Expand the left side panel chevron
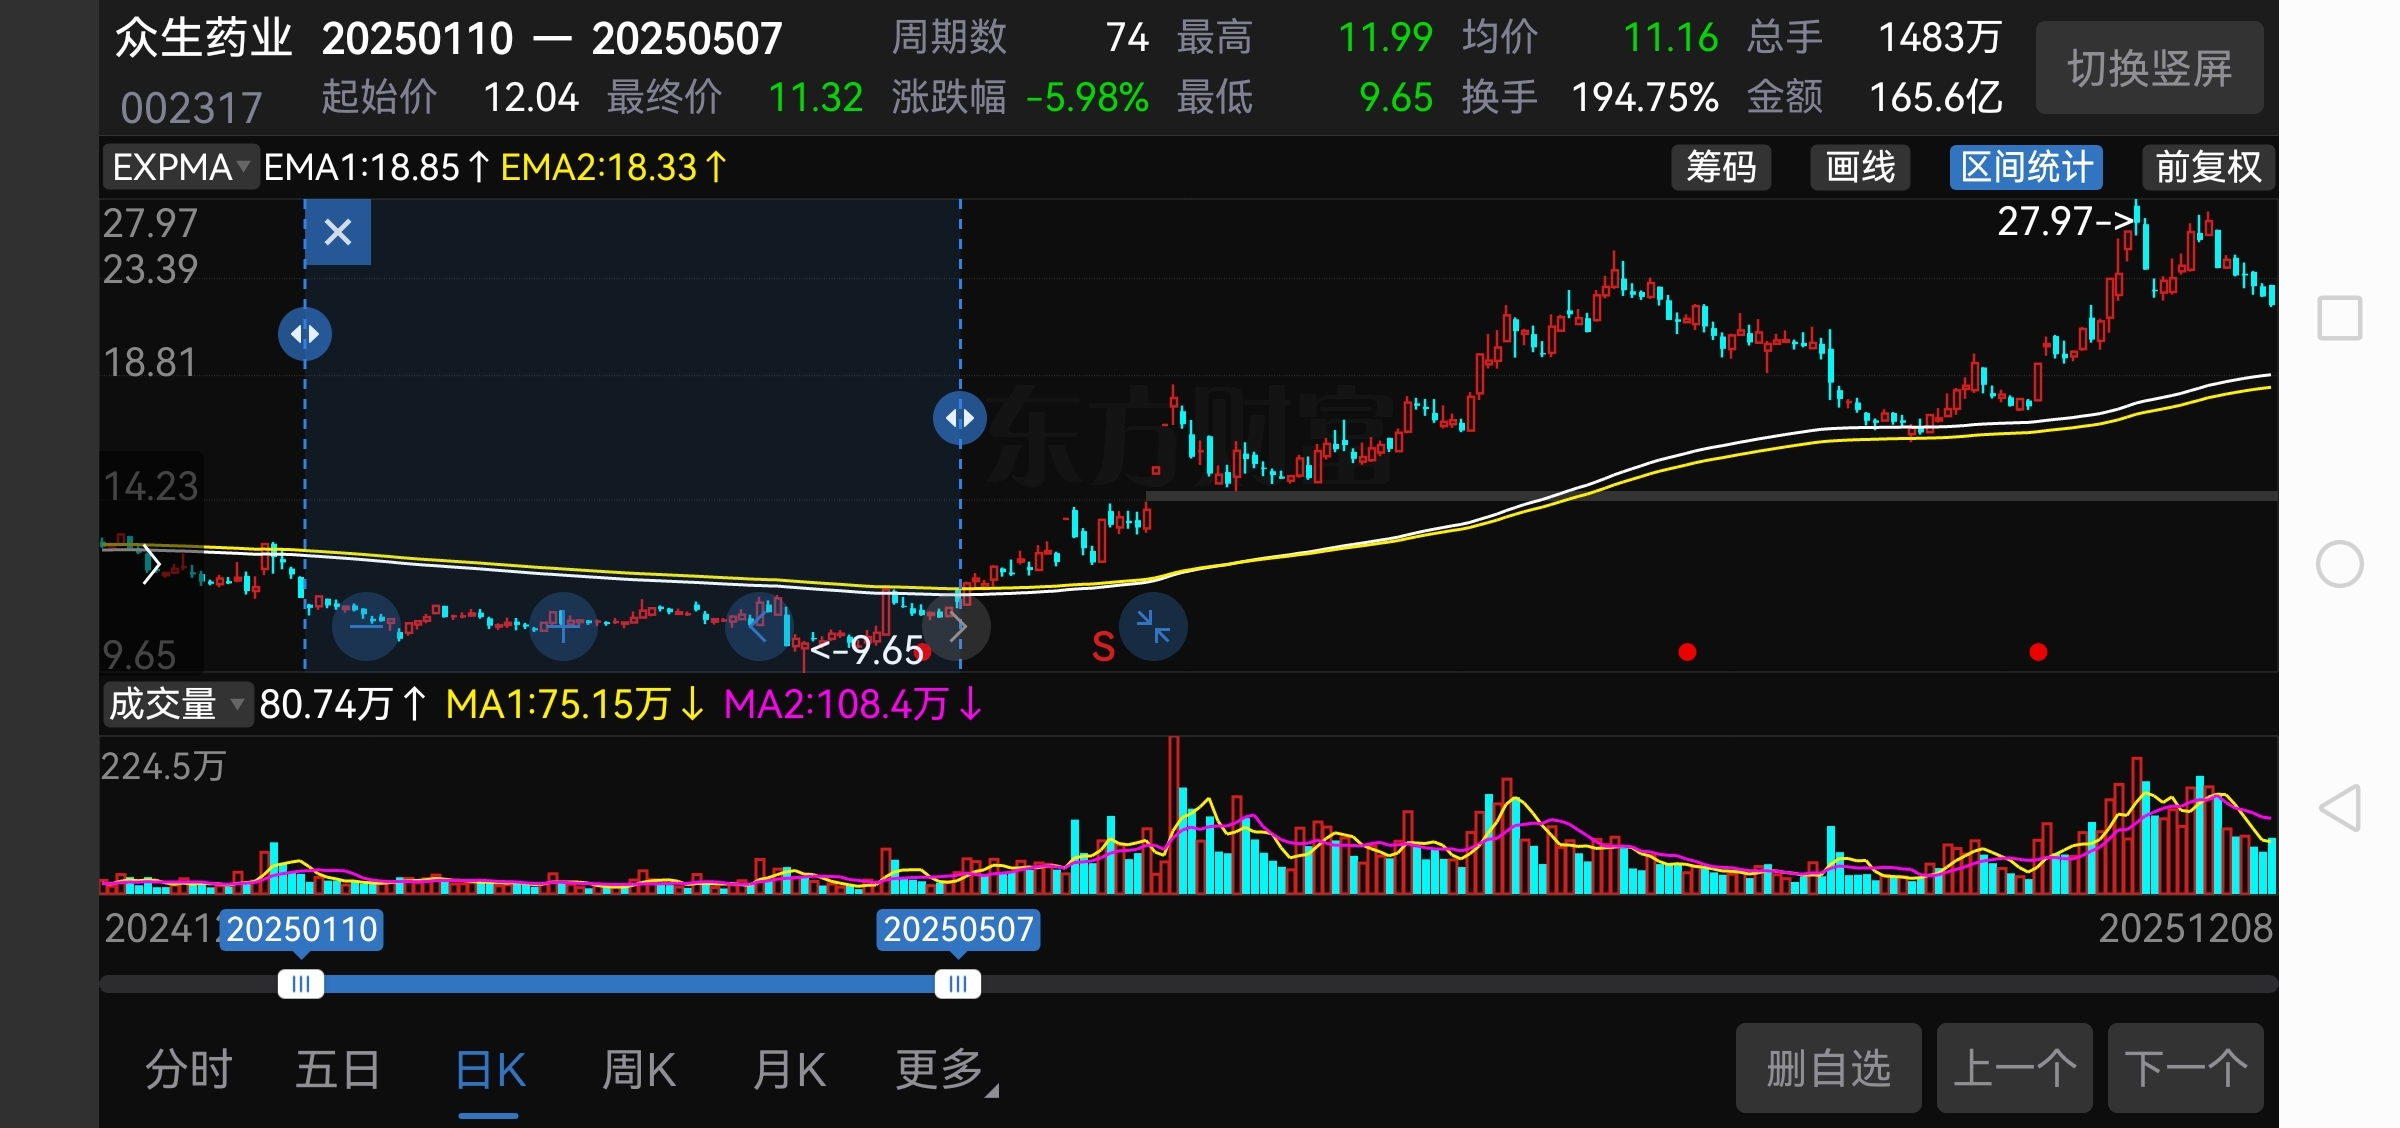The image size is (2400, 1128). (x=151, y=564)
